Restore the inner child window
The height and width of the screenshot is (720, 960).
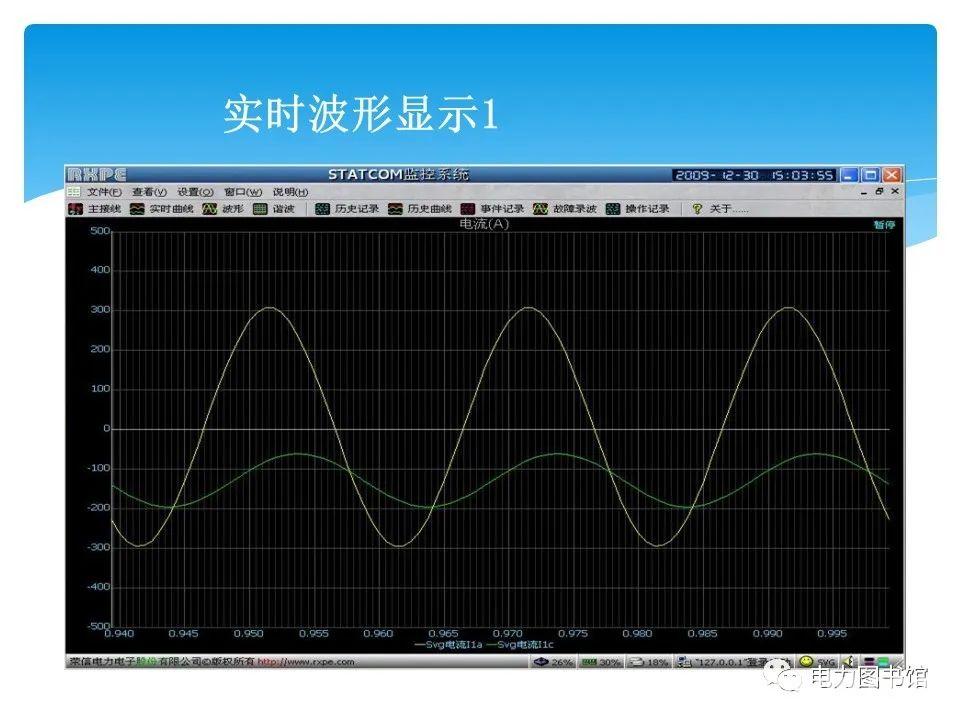[880, 192]
